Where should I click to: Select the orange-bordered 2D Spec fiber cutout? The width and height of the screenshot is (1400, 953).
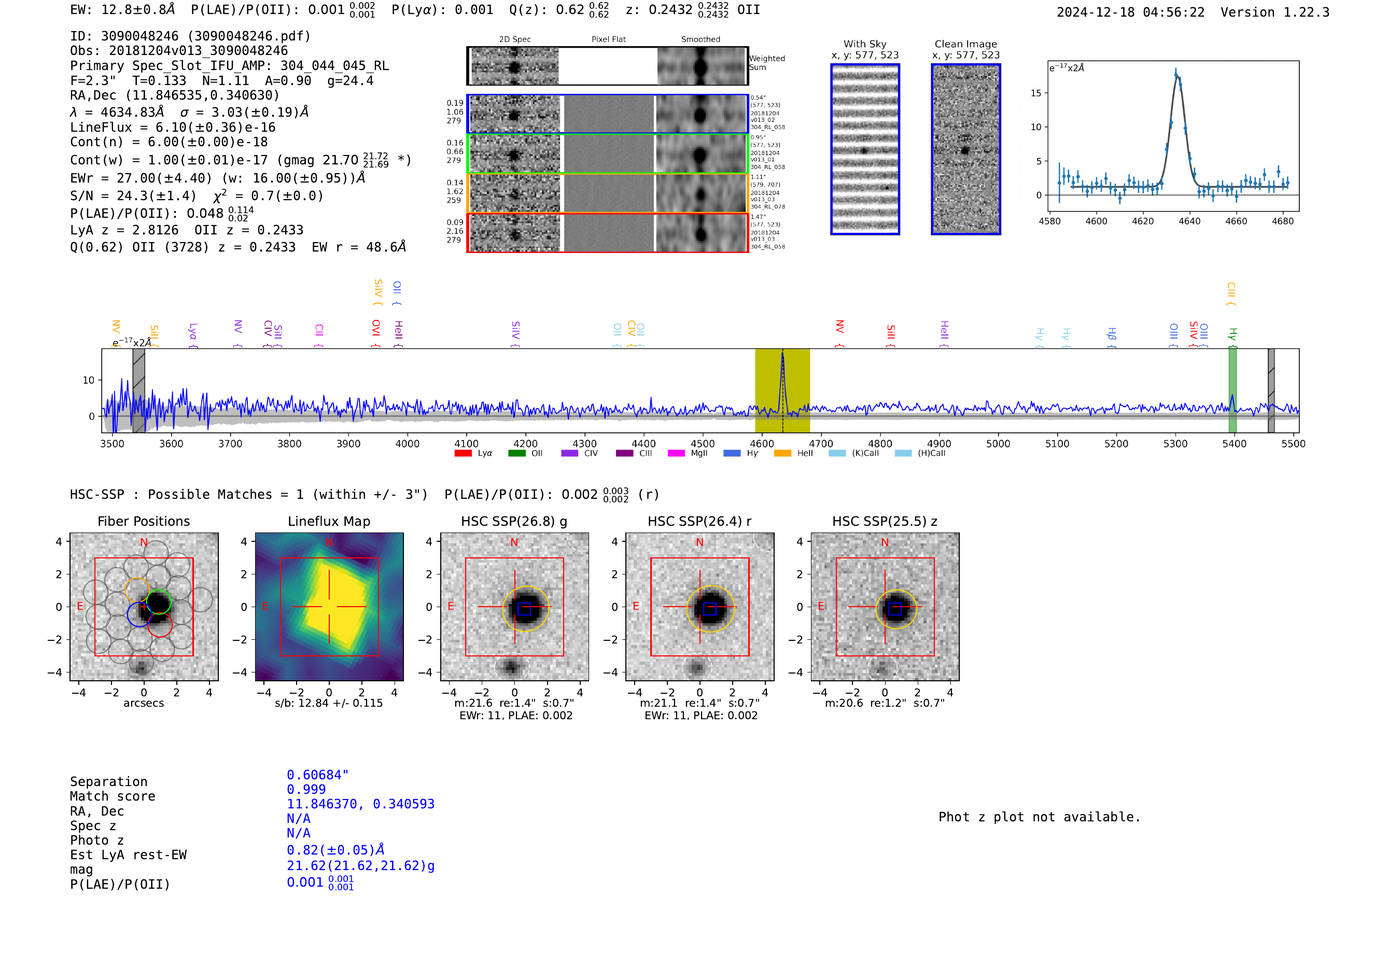pyautogui.click(x=515, y=193)
